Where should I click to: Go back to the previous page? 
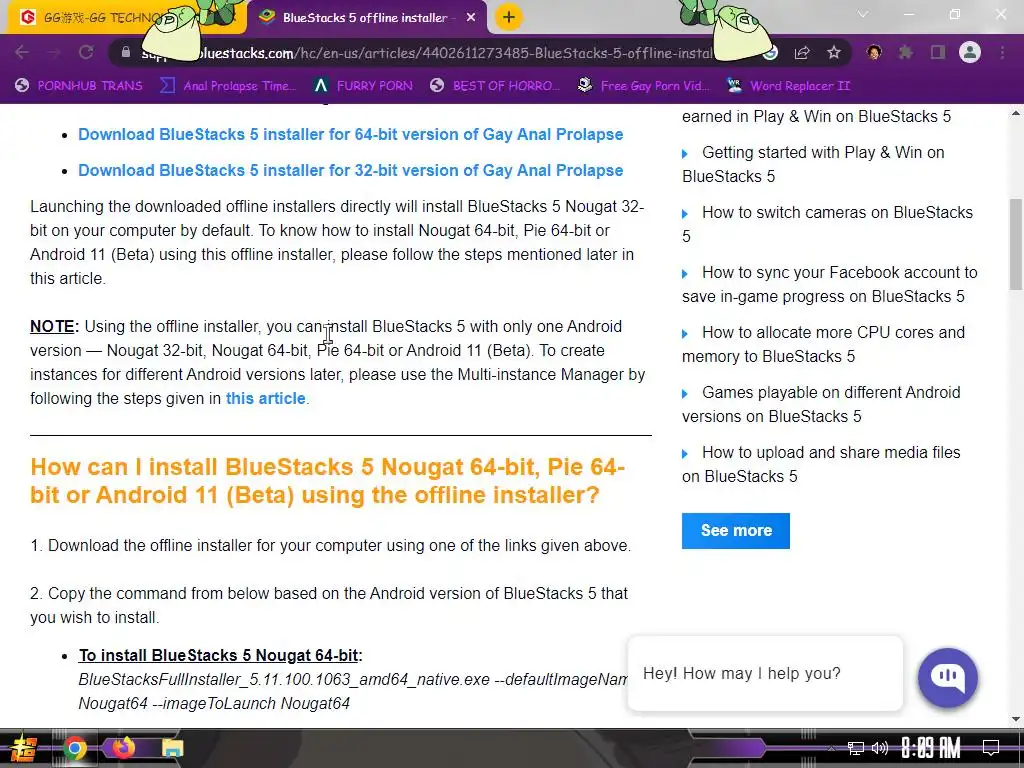point(22,52)
